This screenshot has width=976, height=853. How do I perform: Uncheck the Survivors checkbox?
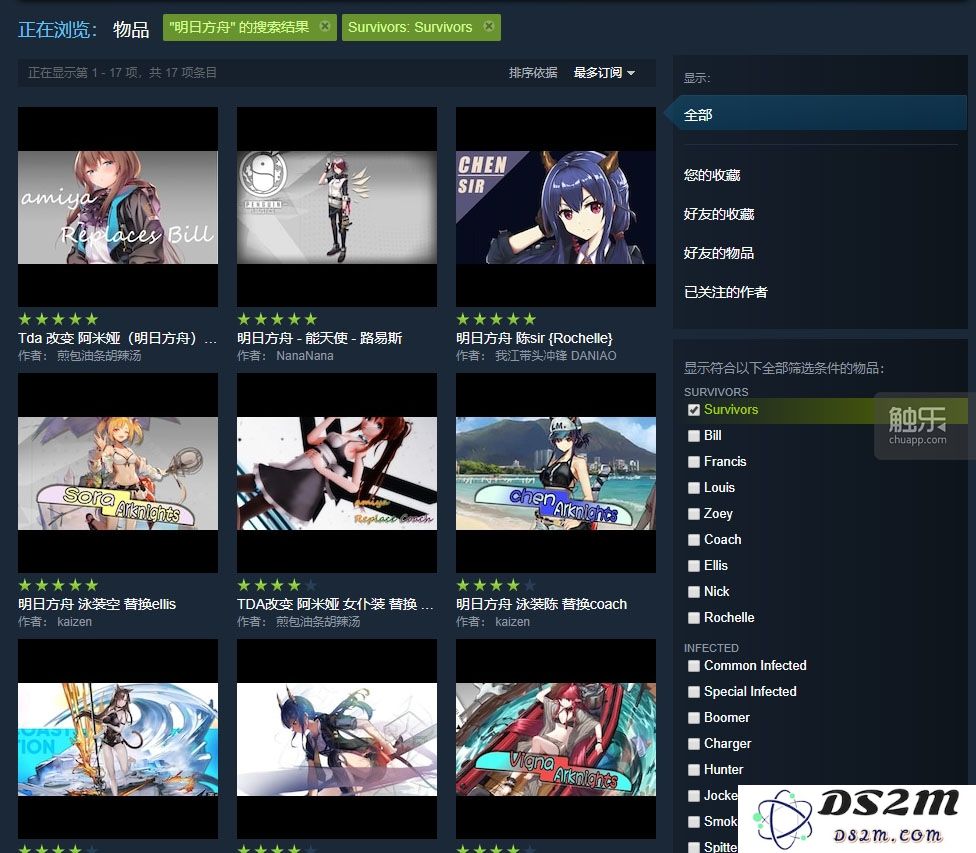pyautogui.click(x=693, y=410)
